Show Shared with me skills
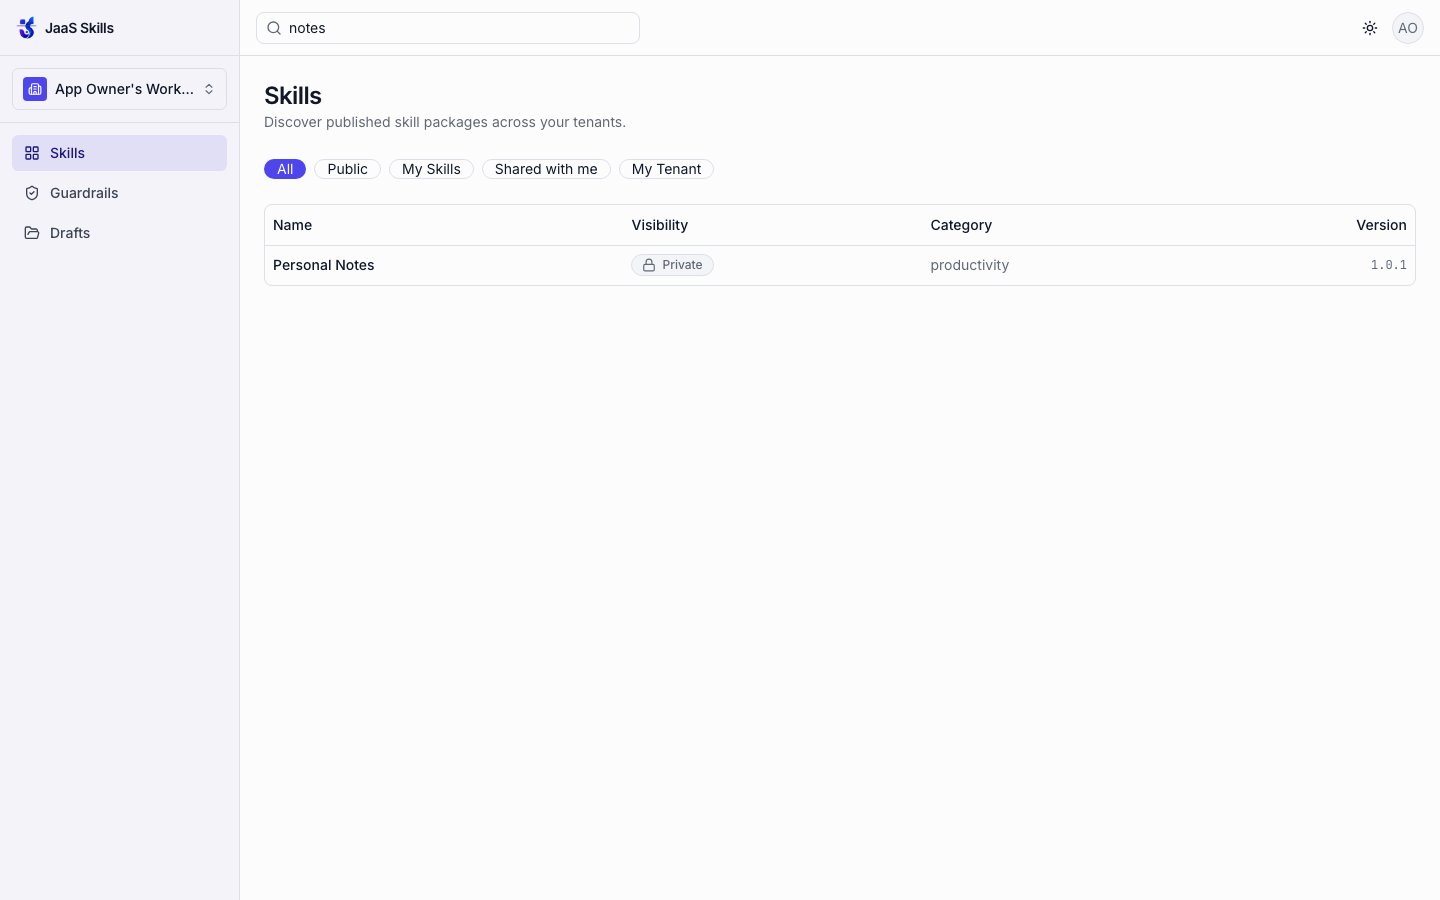 pyautogui.click(x=546, y=169)
